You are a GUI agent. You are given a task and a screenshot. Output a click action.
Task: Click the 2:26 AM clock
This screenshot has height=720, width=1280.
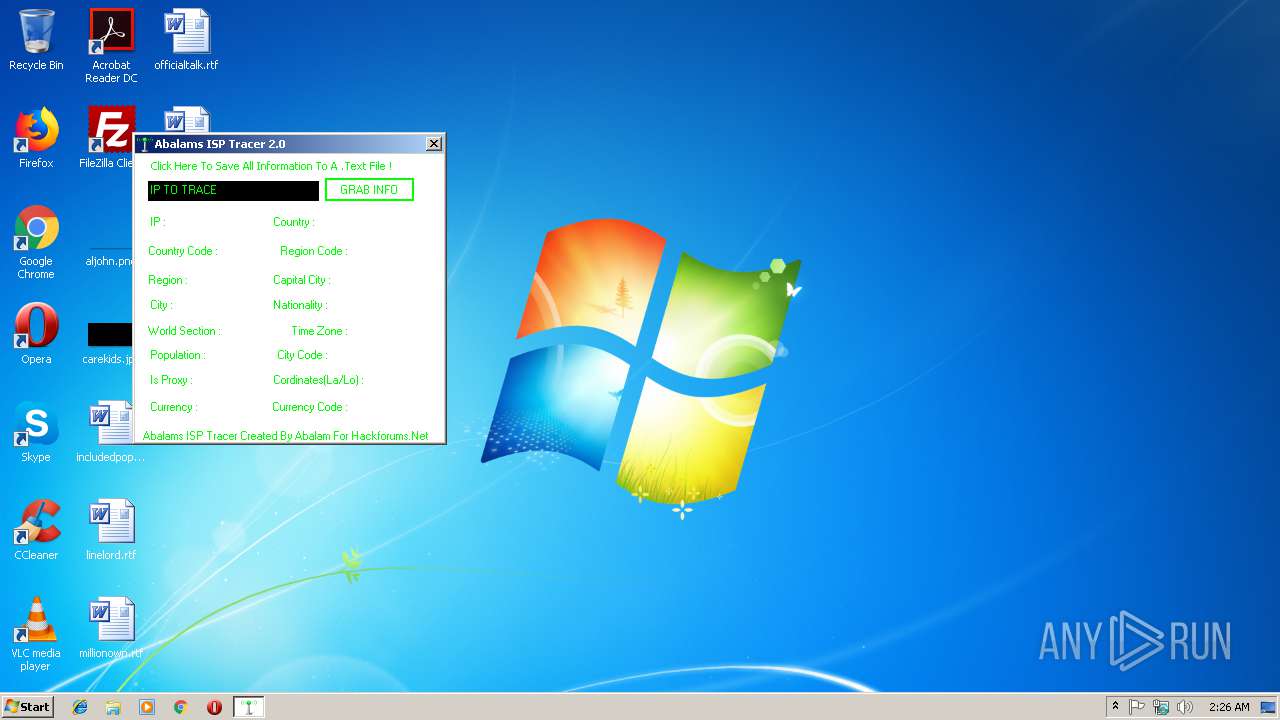click(1229, 707)
